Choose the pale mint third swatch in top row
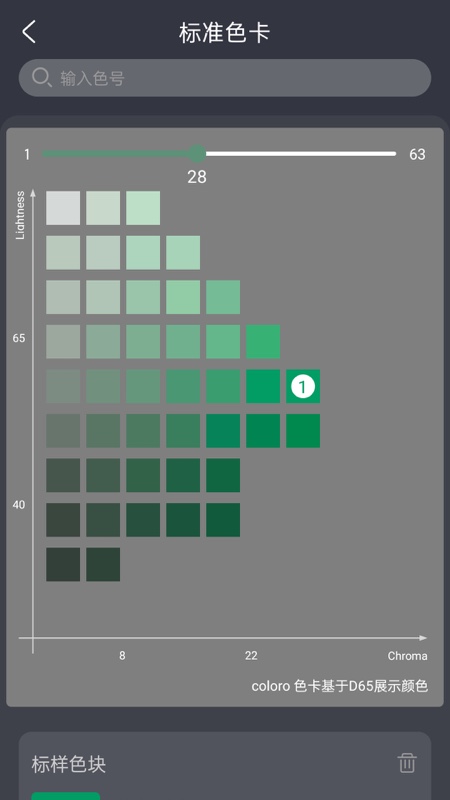 click(143, 208)
